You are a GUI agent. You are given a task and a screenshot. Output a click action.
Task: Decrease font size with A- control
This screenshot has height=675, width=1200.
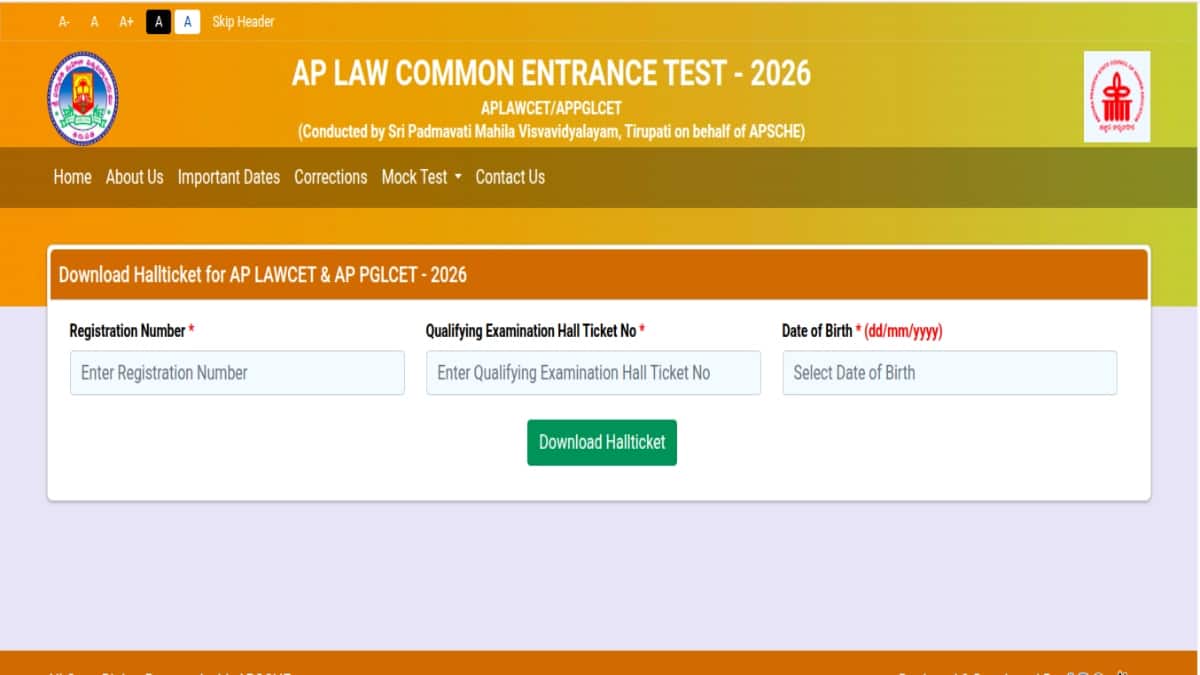(64, 22)
